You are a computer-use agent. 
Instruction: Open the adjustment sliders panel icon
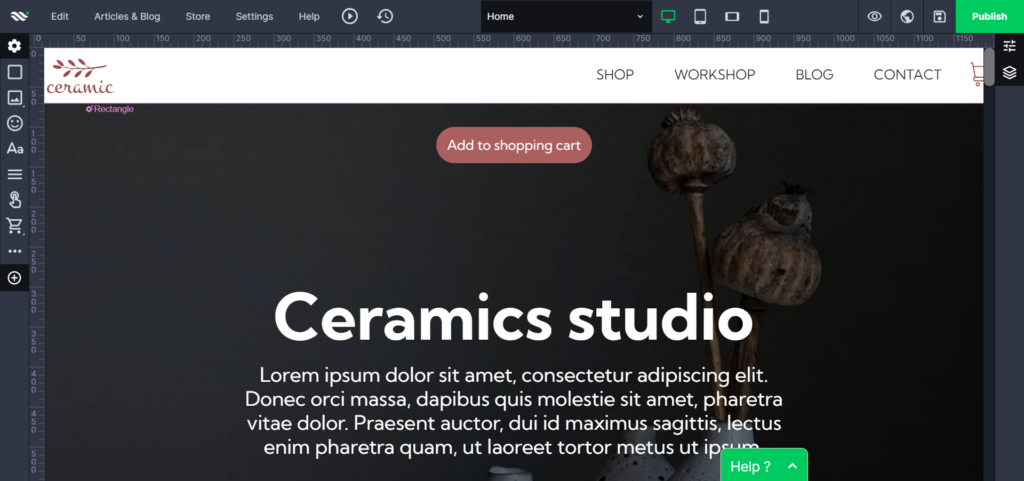pyautogui.click(x=1010, y=46)
